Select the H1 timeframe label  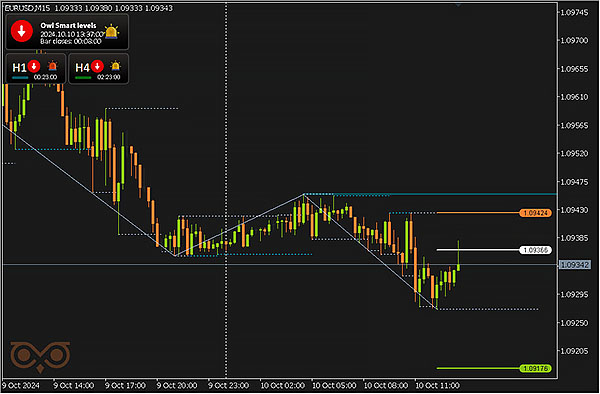click(x=19, y=68)
